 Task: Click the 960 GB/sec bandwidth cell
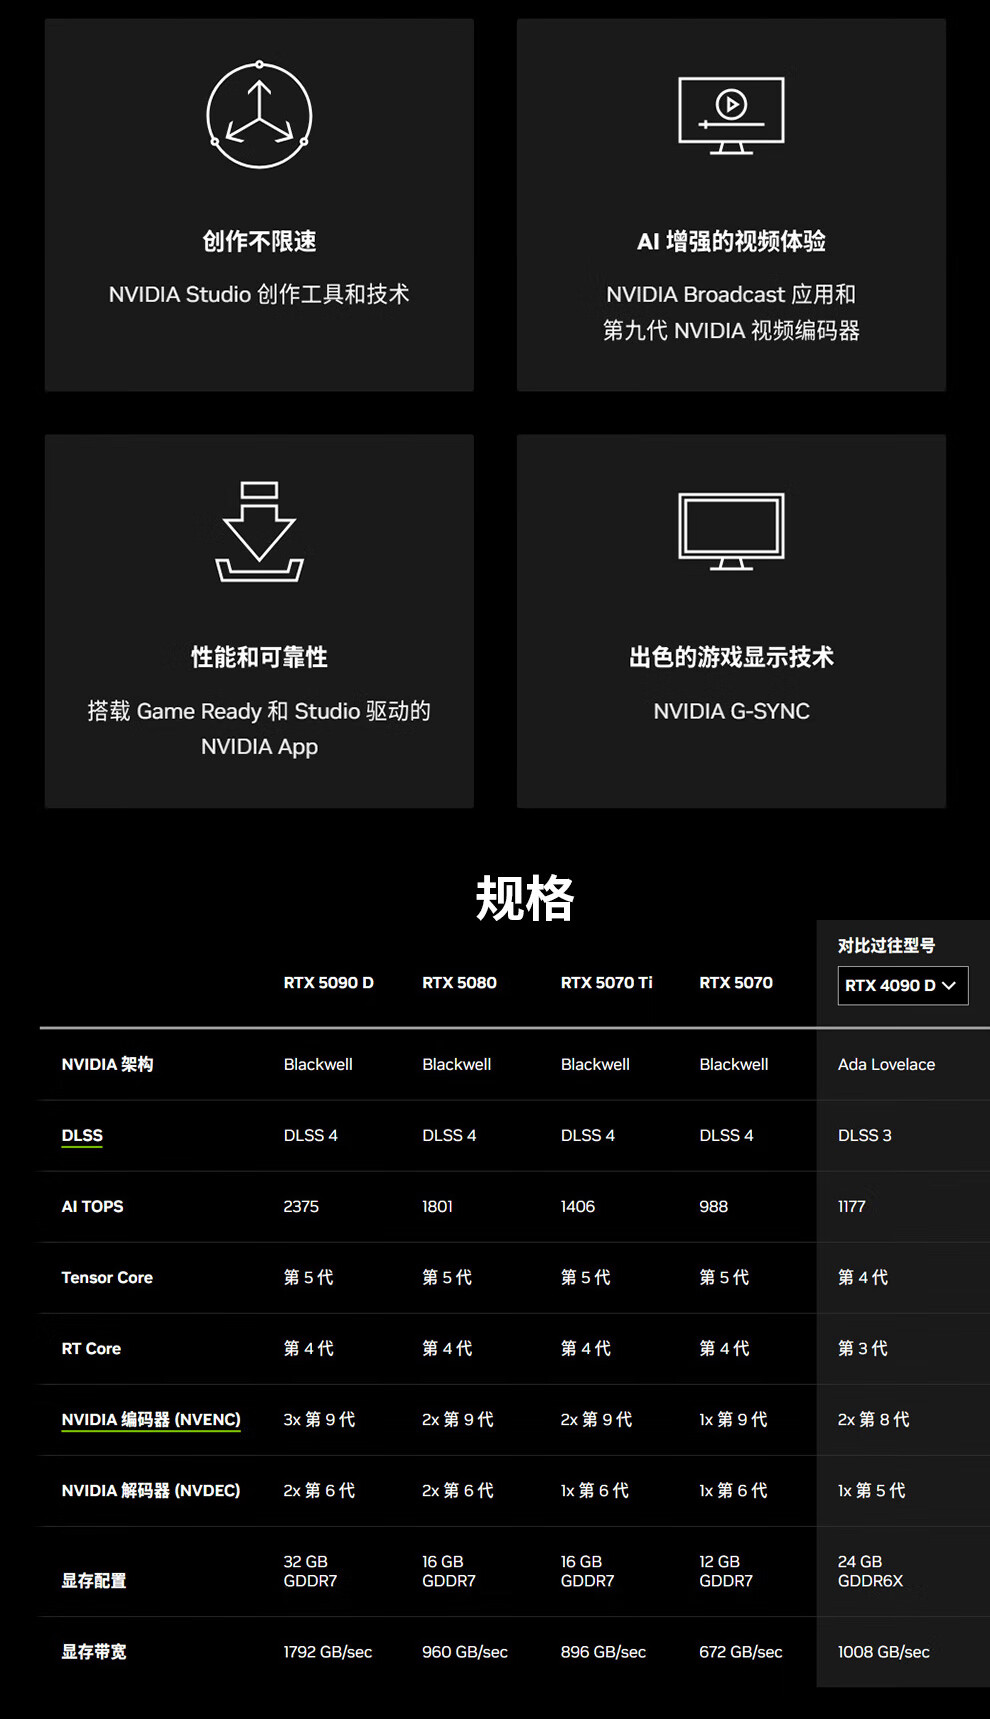point(465,1651)
